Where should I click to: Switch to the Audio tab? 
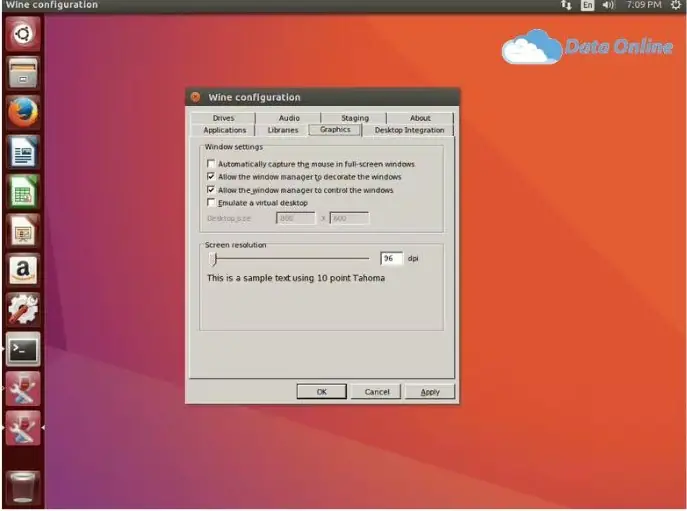click(x=289, y=118)
